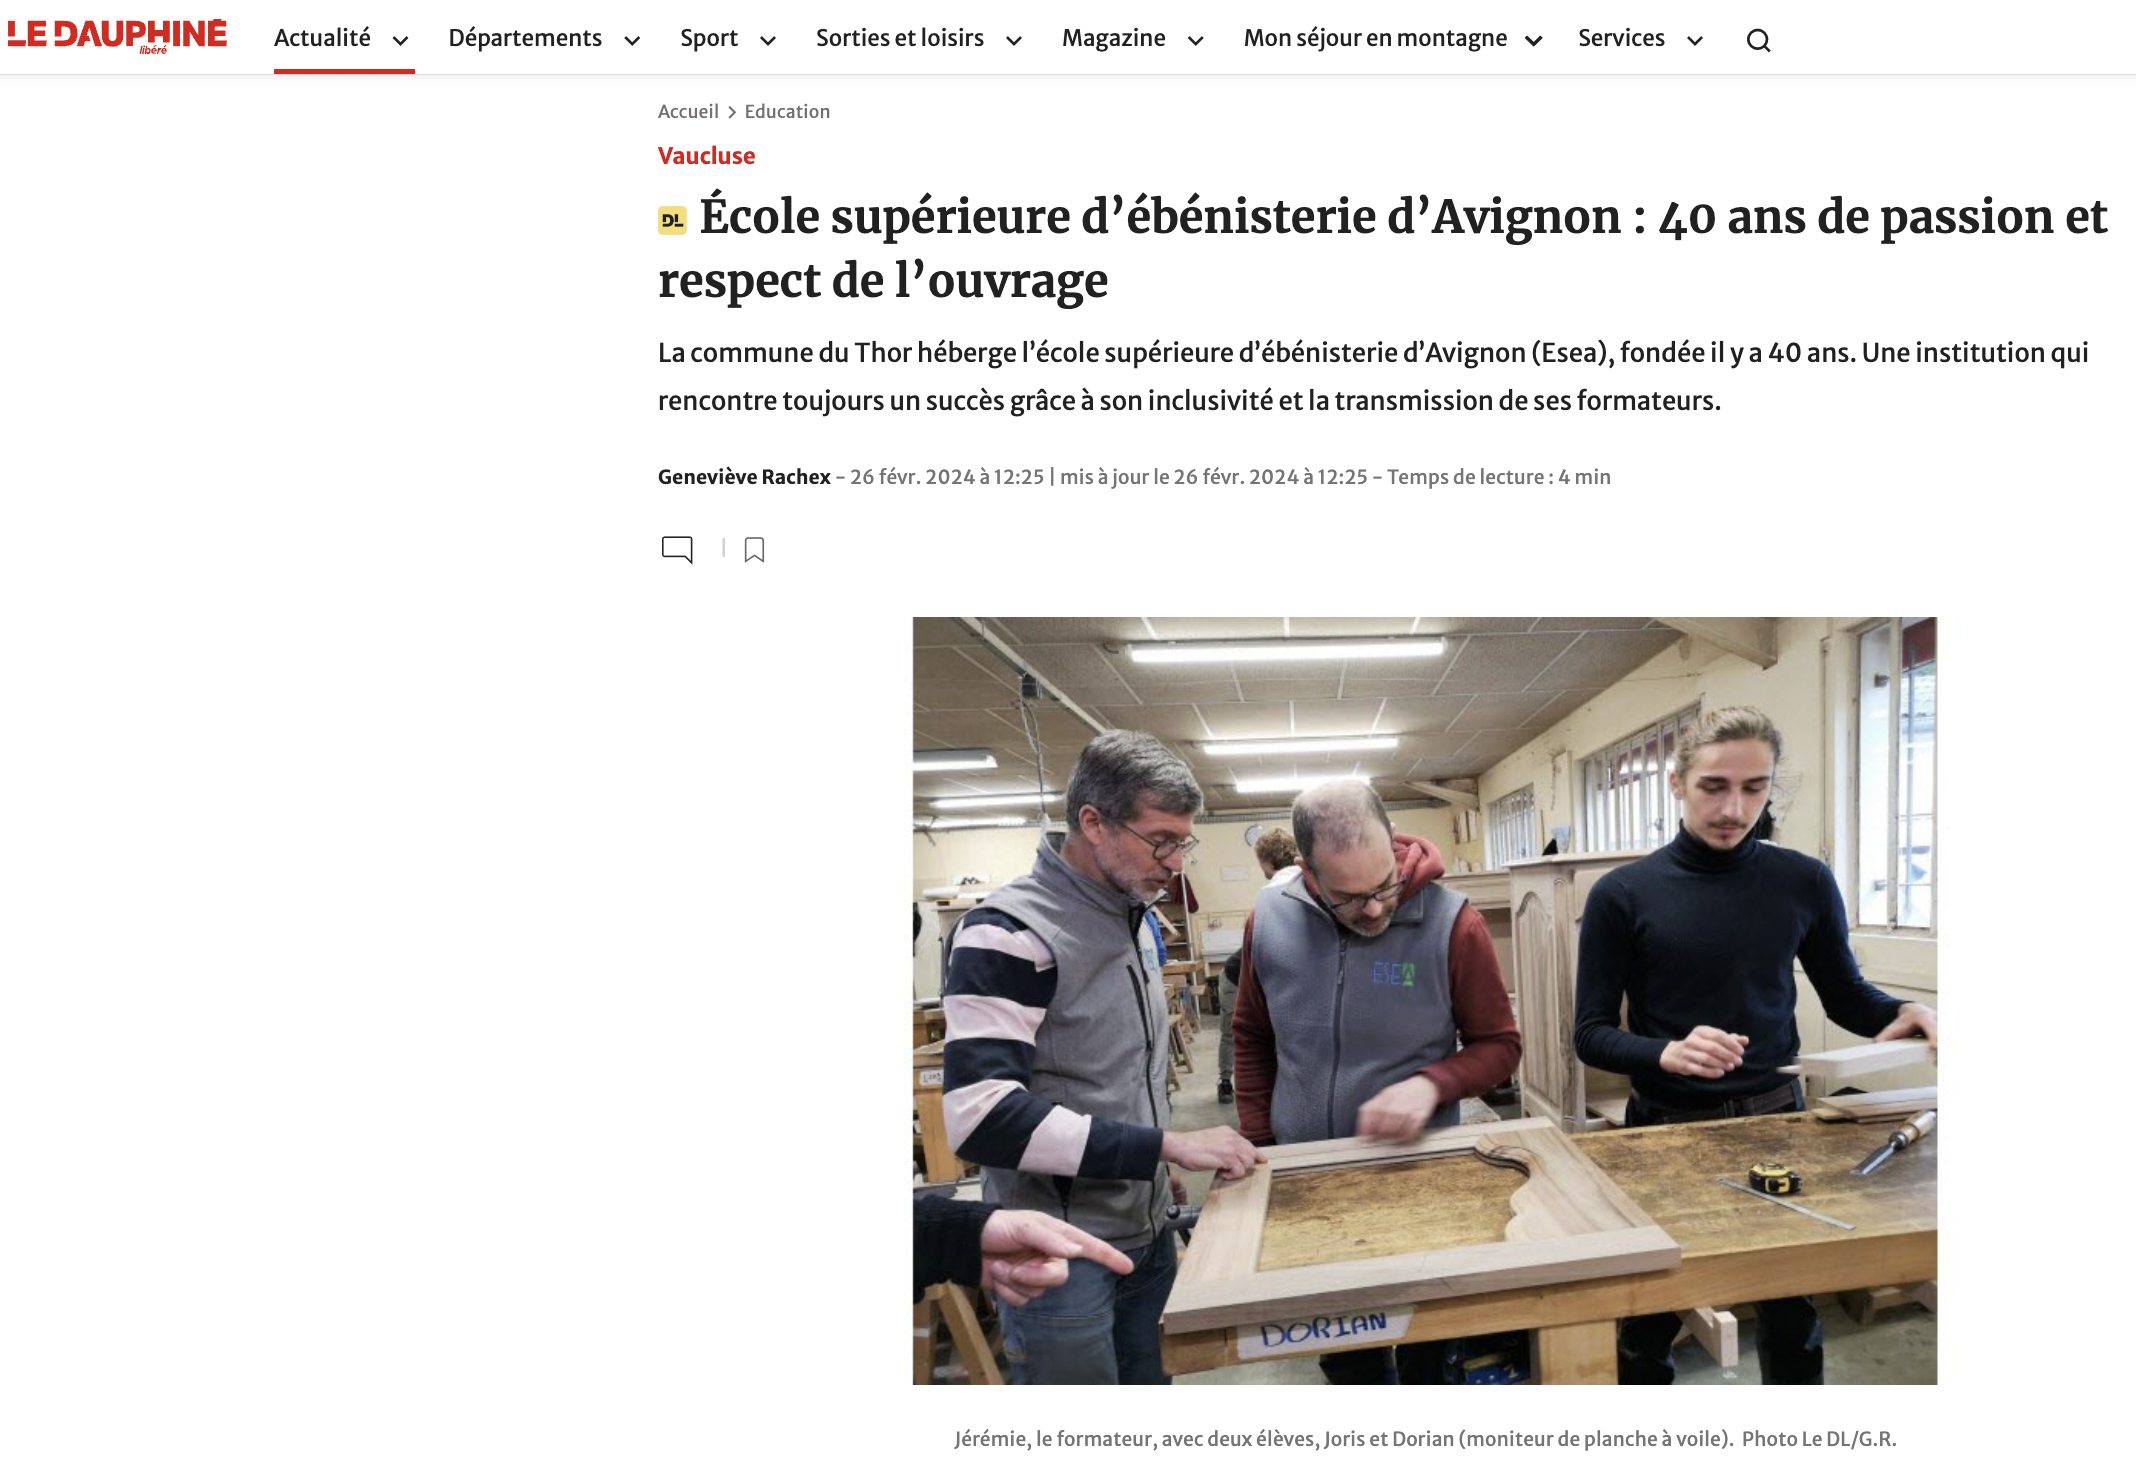Expand the Services dropdown chevron
This screenshot has width=2136, height=1468.
click(1695, 41)
